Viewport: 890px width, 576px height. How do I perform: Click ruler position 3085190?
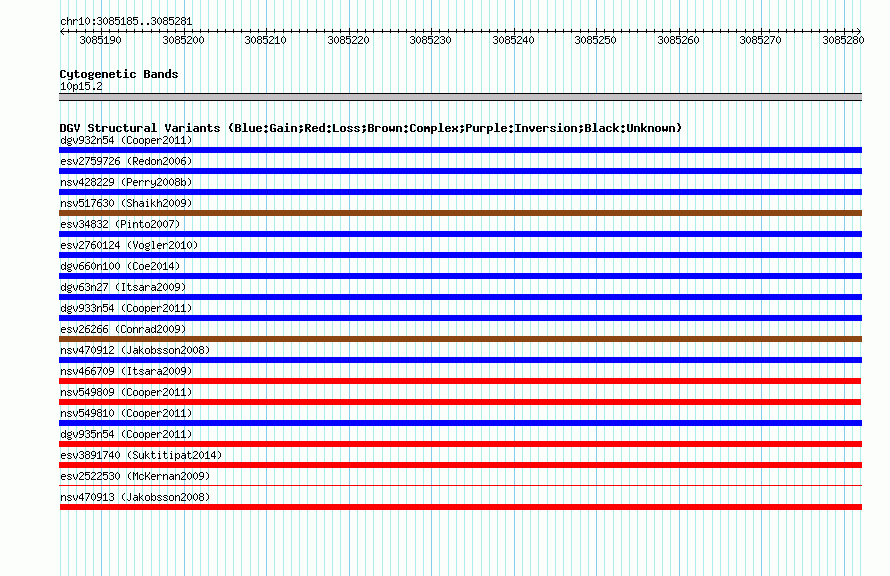click(x=100, y=40)
